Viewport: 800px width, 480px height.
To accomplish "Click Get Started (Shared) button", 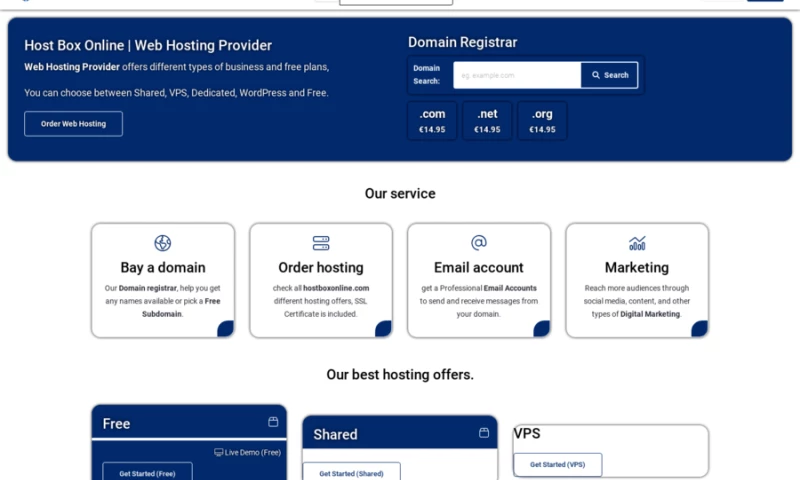I will pyautogui.click(x=351, y=473).
